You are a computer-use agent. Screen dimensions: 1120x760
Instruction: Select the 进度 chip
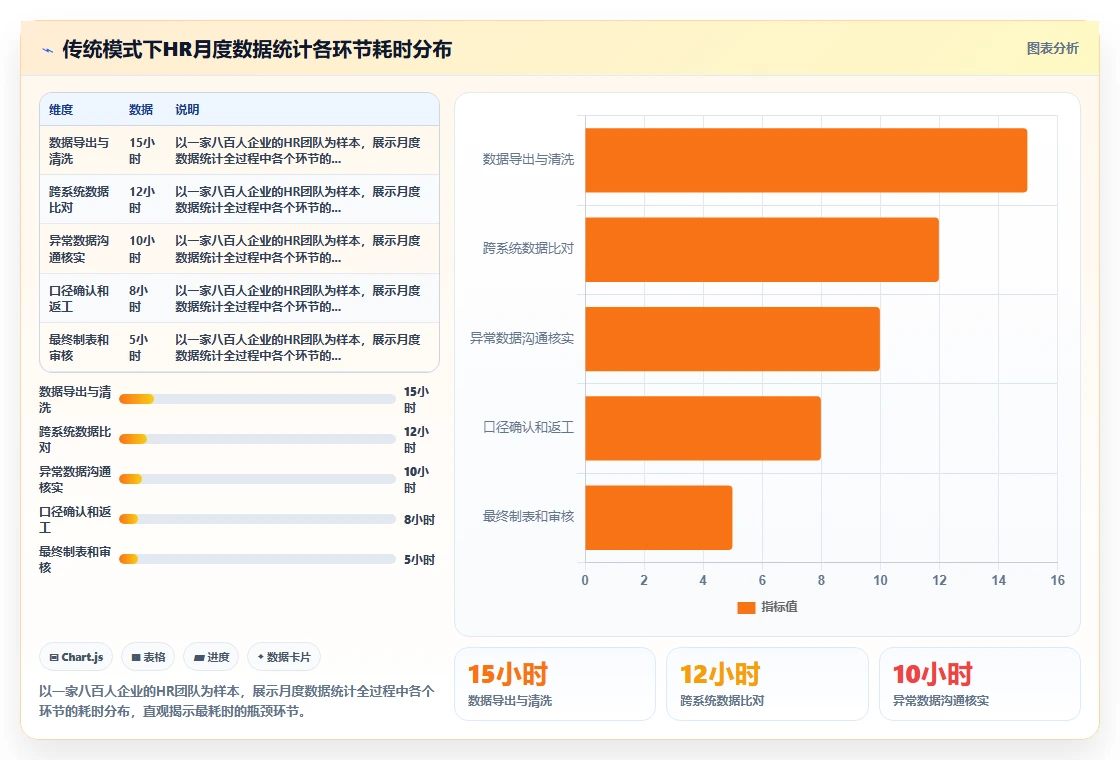pyautogui.click(x=211, y=657)
